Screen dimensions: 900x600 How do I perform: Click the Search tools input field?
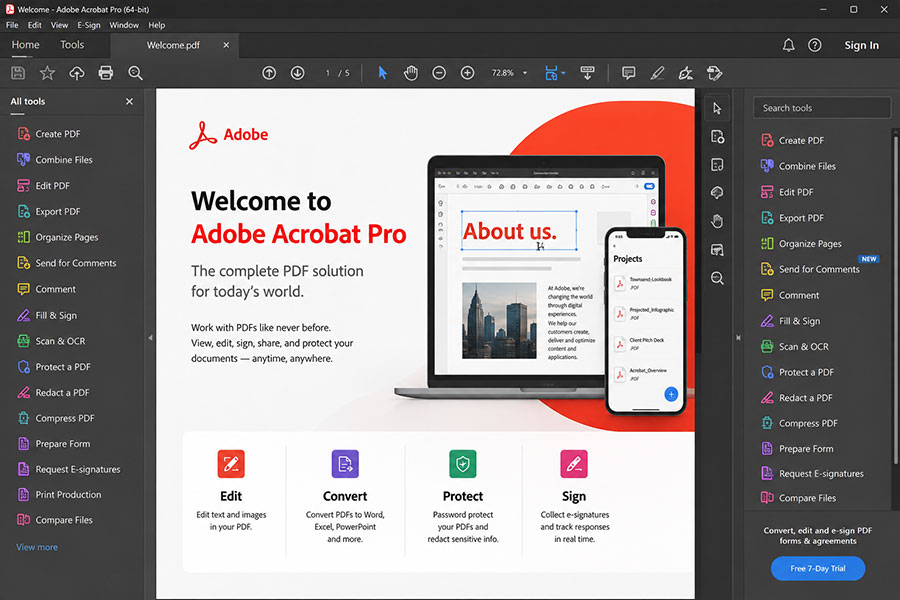822,108
